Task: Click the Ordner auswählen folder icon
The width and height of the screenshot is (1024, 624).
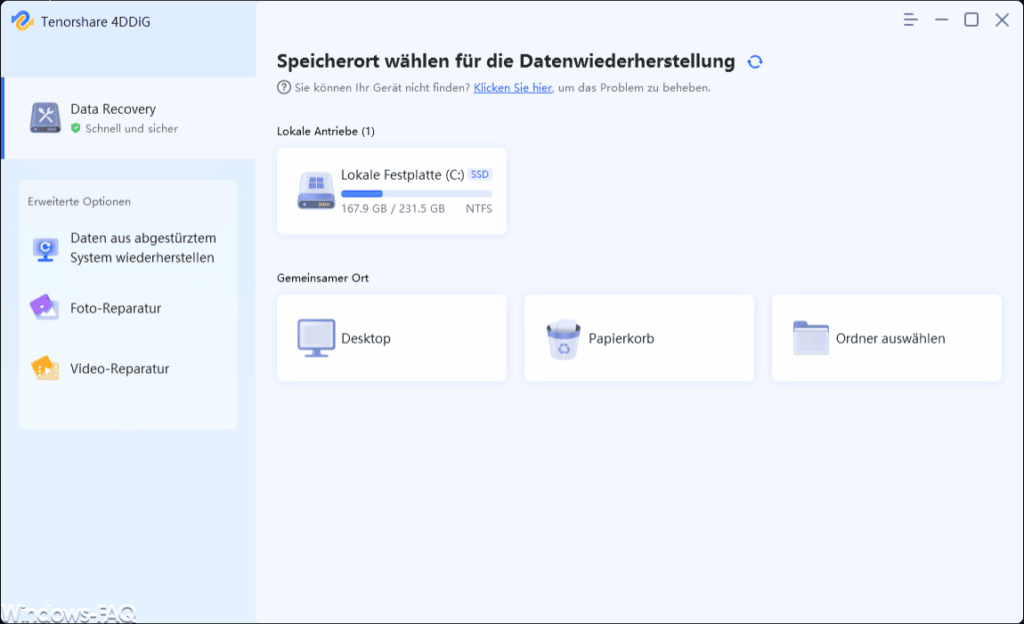Action: pyautogui.click(x=810, y=337)
